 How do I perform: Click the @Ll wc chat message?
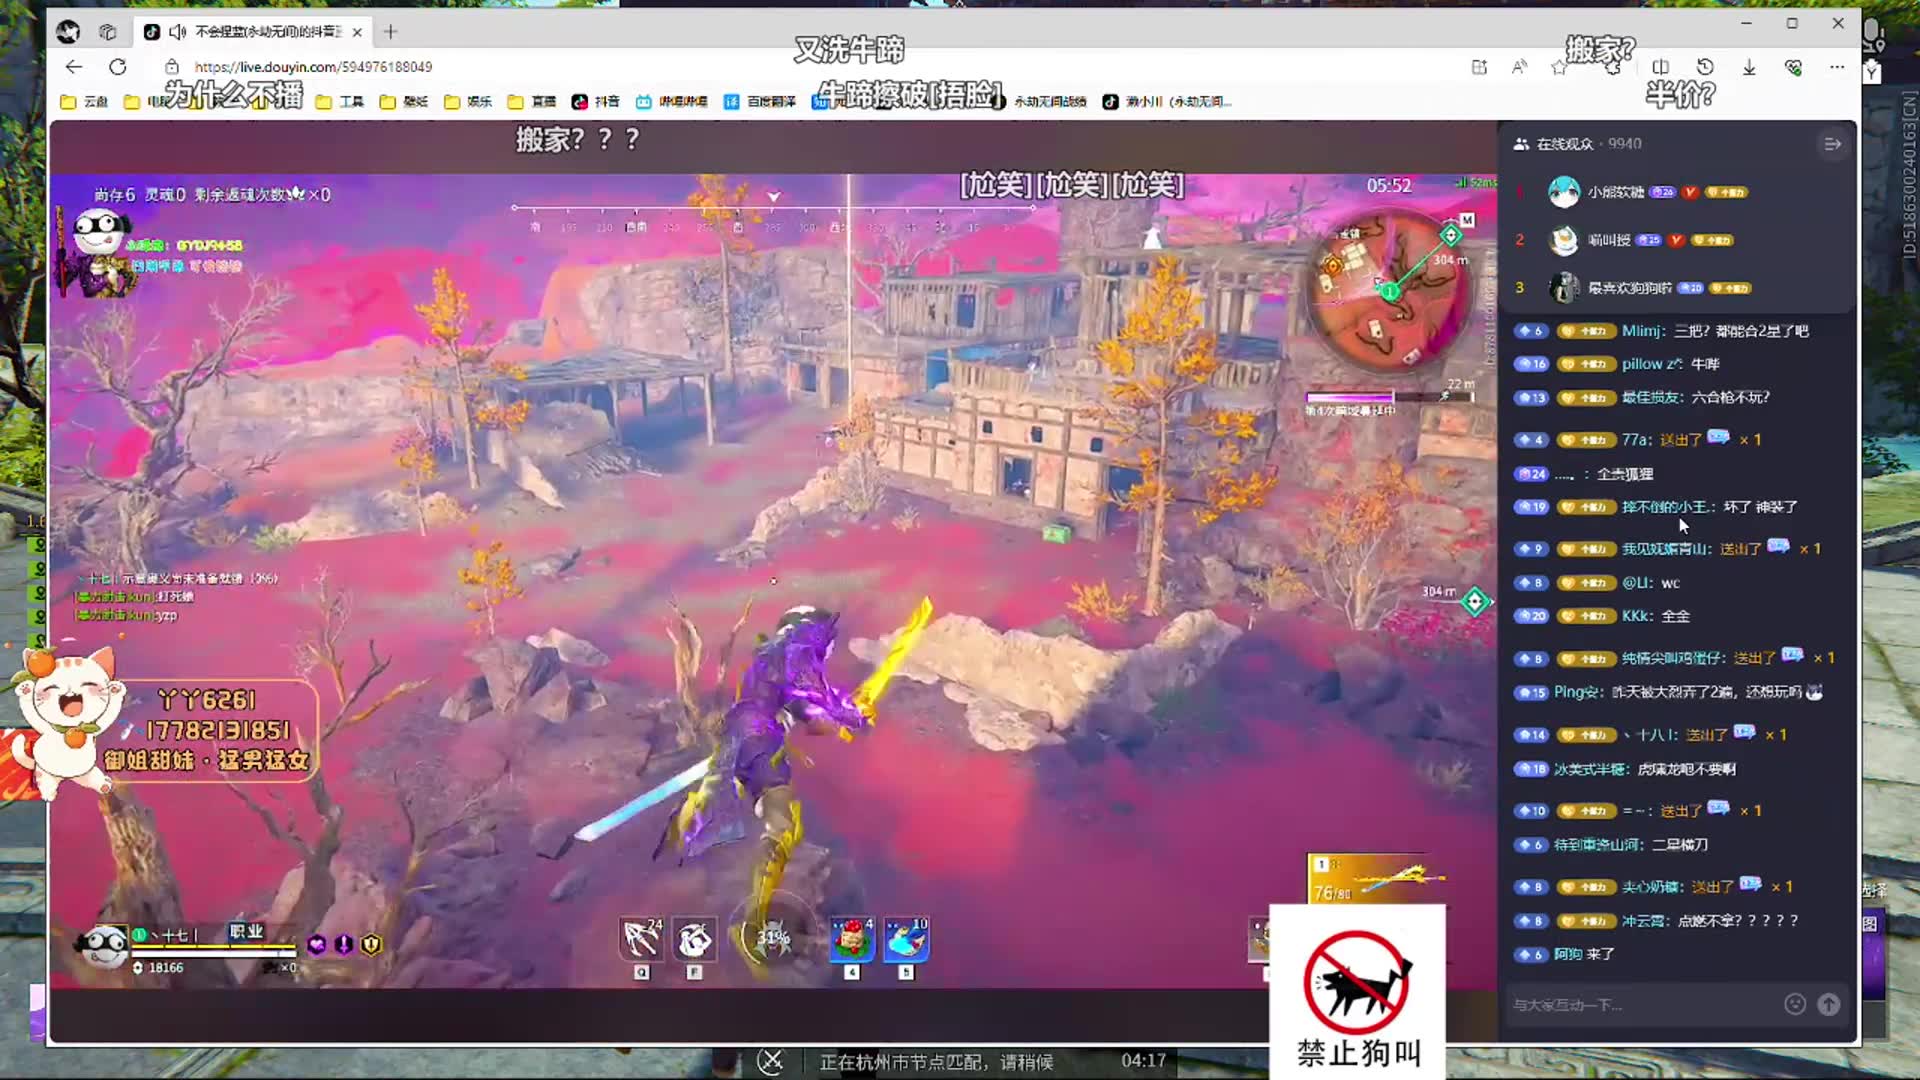1597,583
